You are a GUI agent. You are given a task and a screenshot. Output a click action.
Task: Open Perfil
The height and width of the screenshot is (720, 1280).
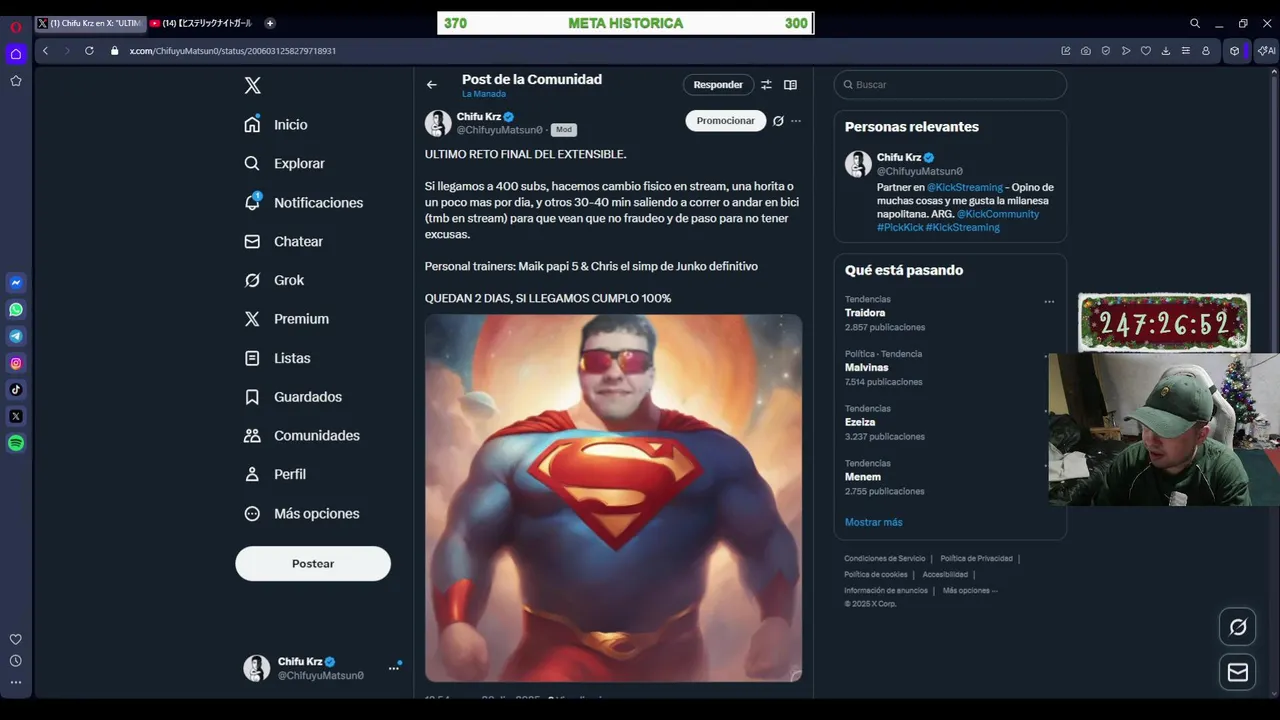pos(275,475)
